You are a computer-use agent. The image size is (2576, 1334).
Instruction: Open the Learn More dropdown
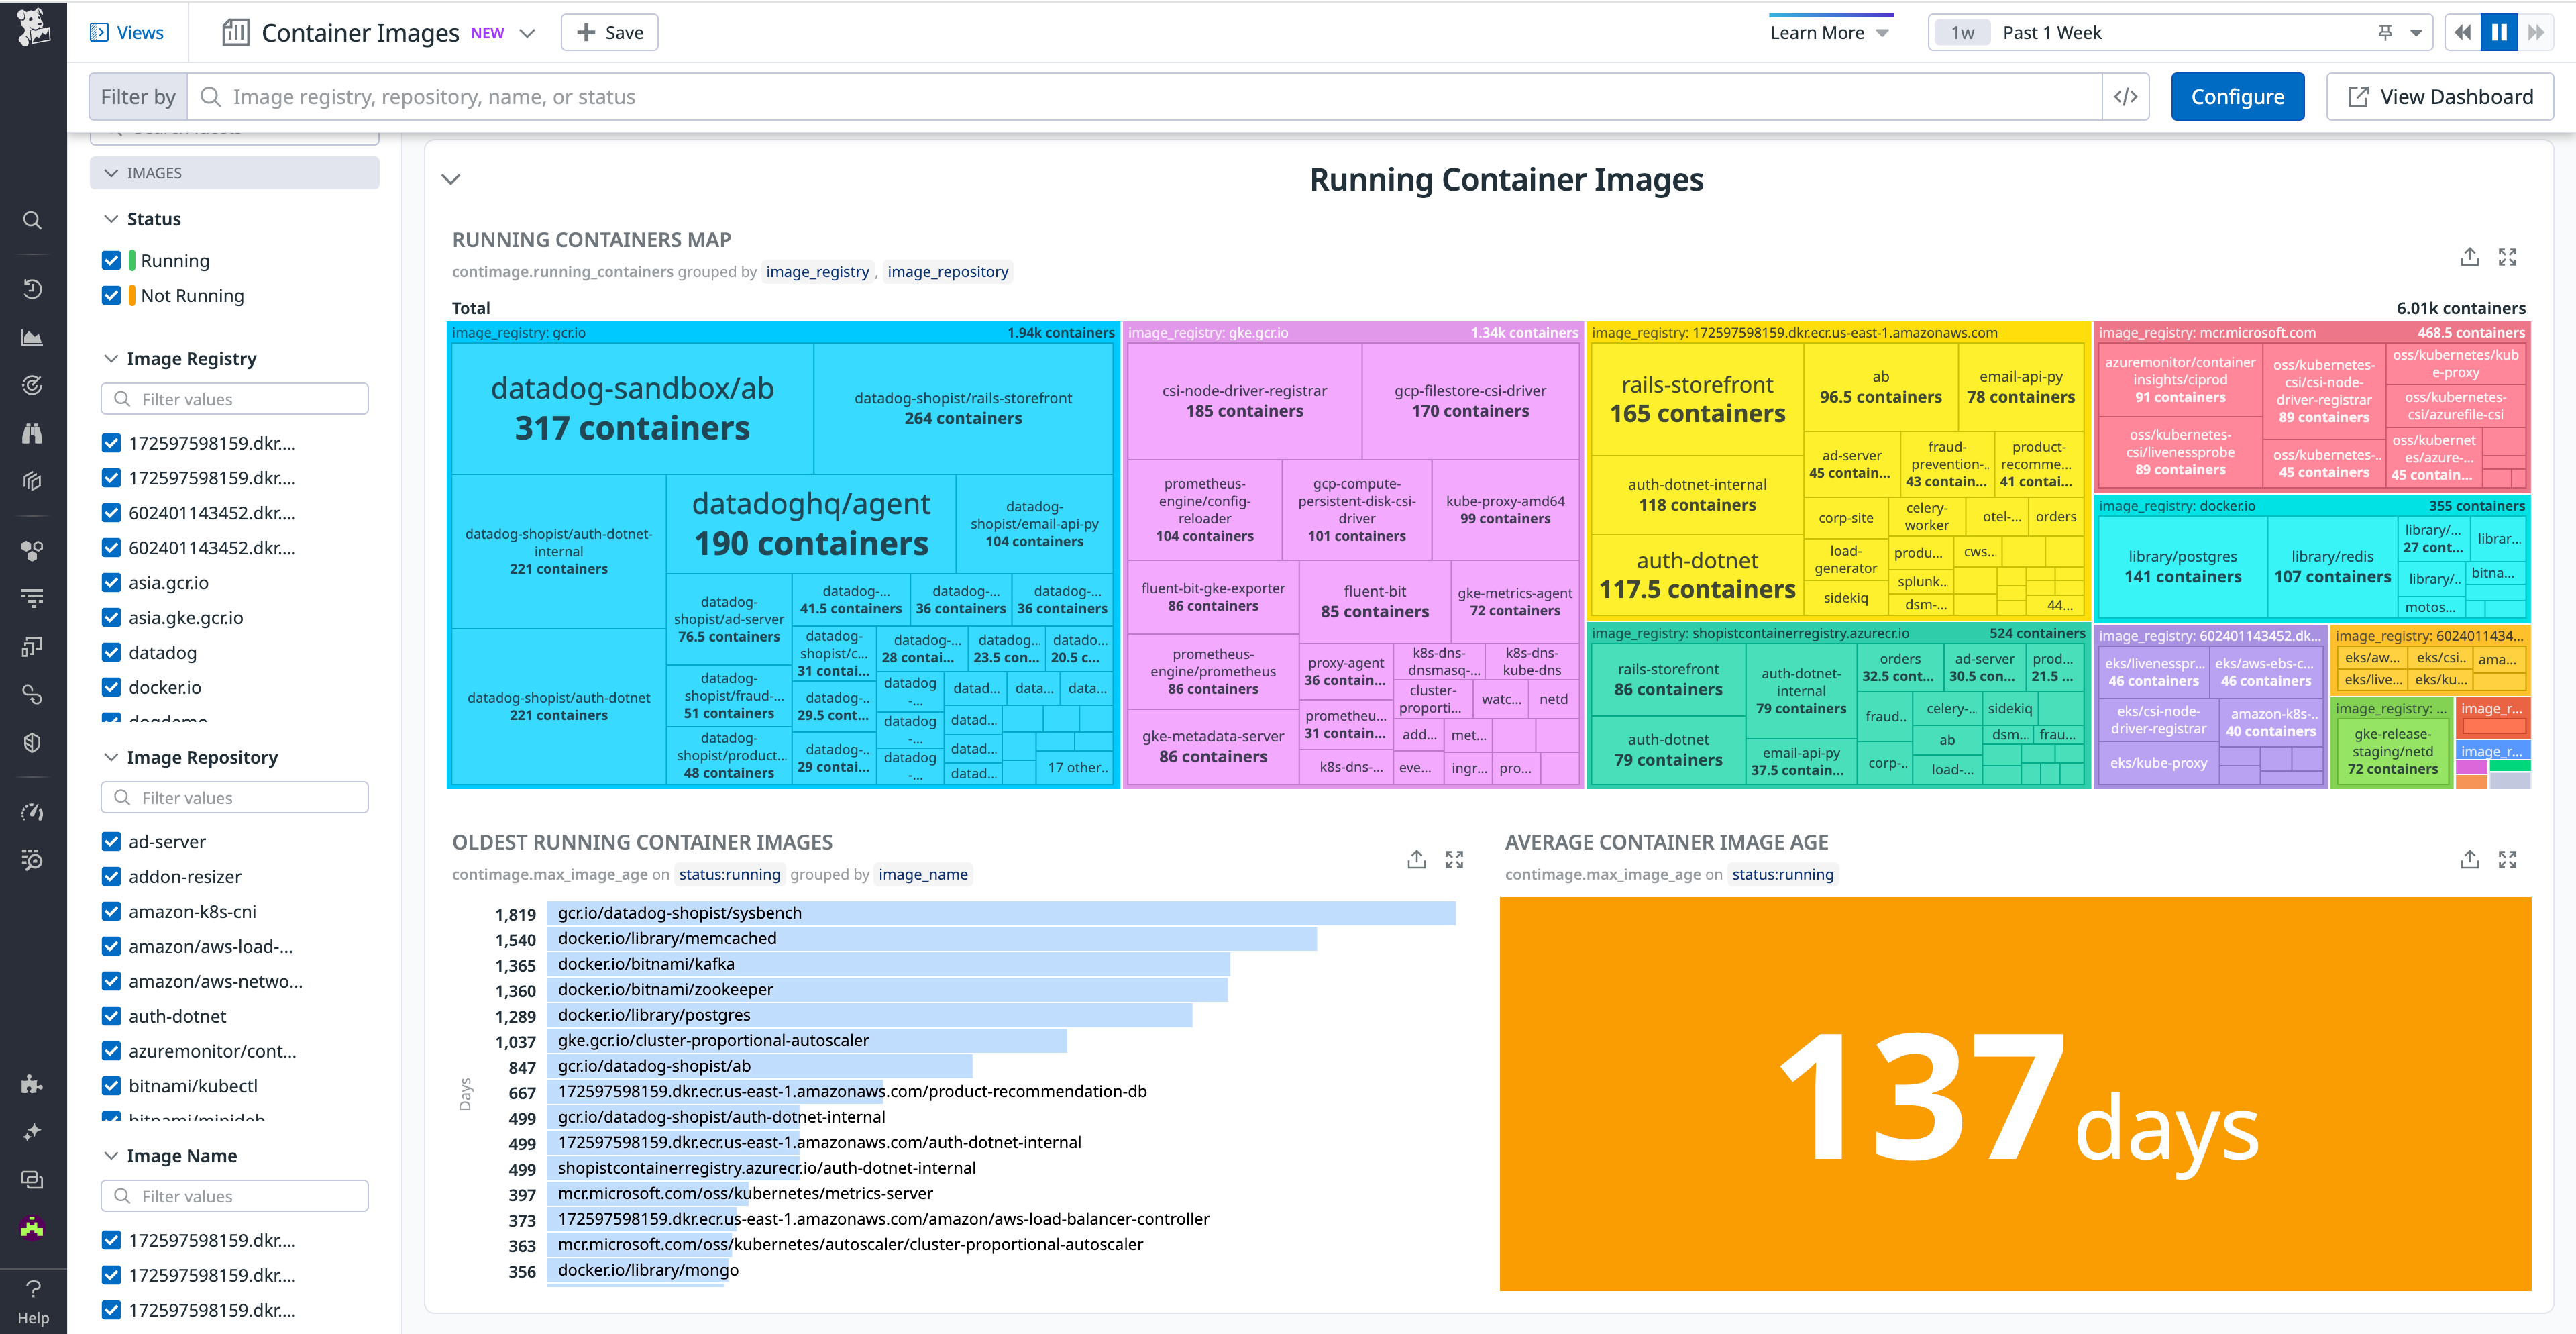1829,32
